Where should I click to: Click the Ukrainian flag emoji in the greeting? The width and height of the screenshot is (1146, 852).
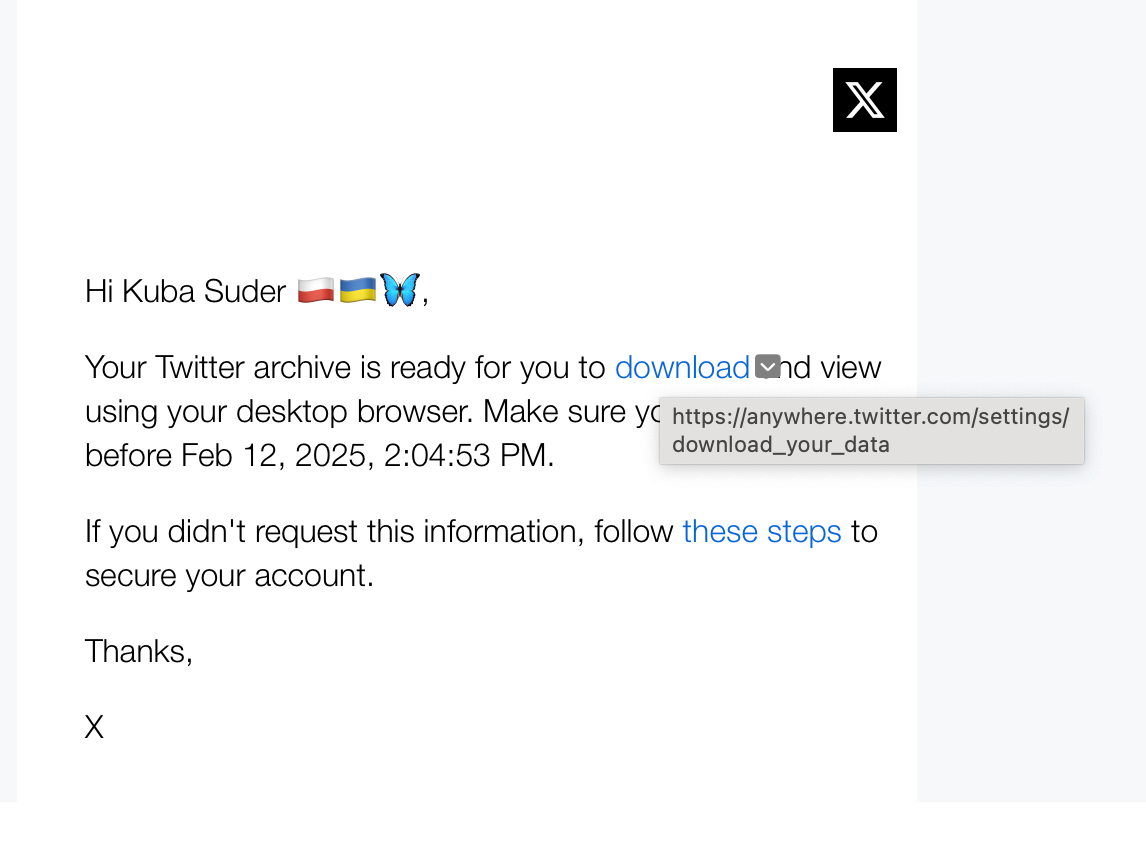point(358,291)
